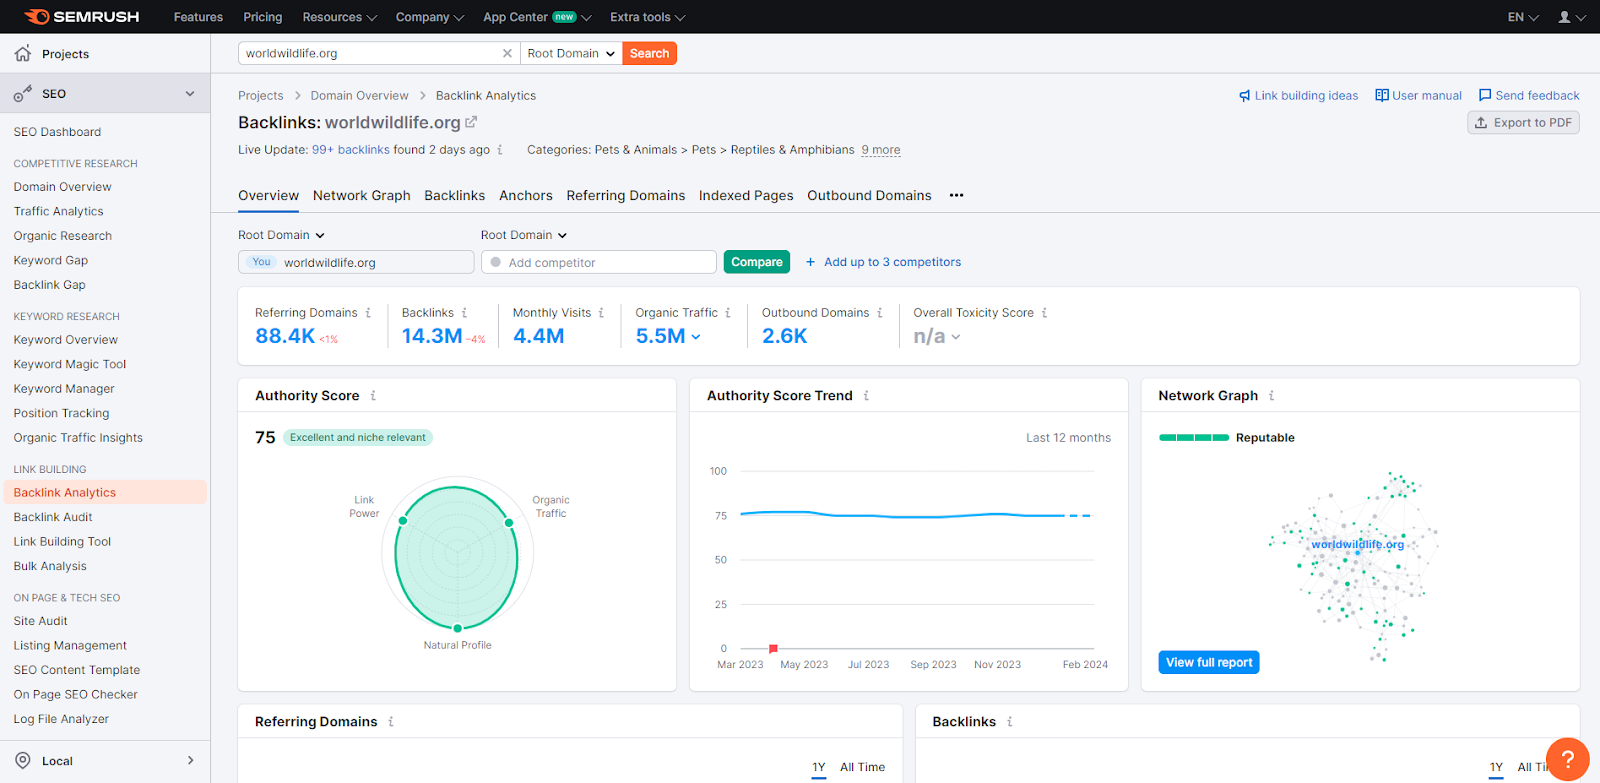Click Backlinks metric info icon
The image size is (1600, 783).
(x=464, y=313)
